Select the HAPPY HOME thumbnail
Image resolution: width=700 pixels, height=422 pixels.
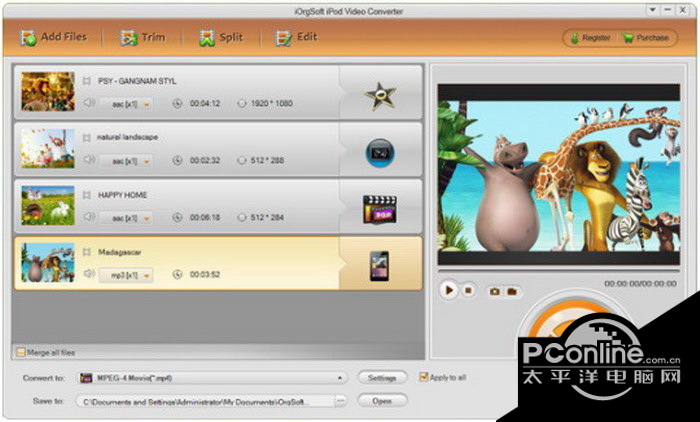[48, 205]
